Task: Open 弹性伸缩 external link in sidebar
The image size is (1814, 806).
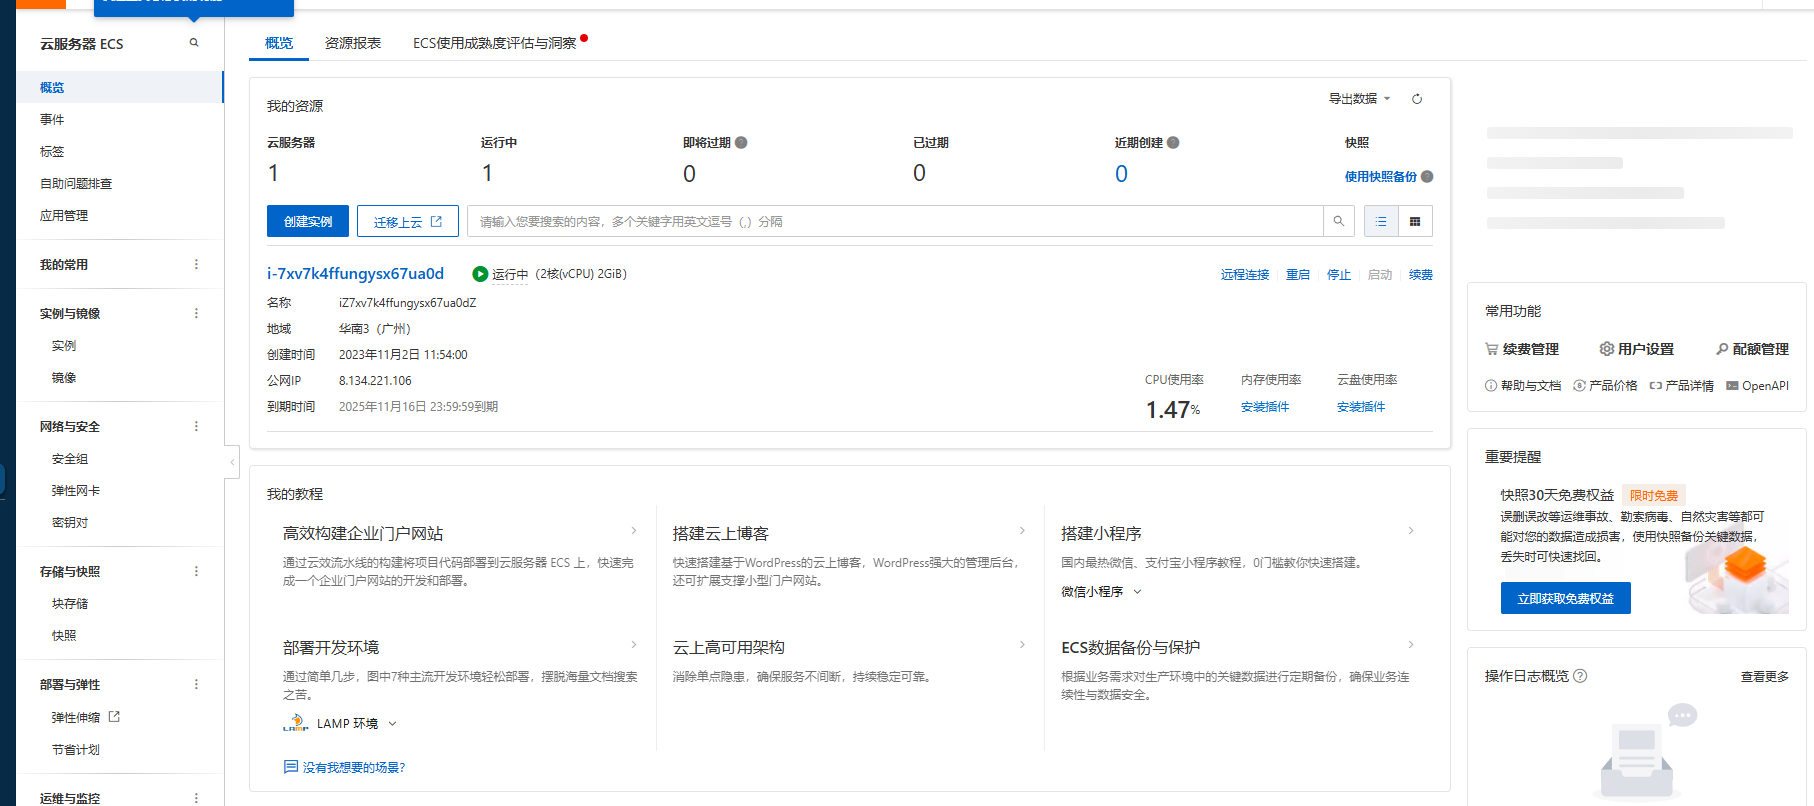Action: tap(85, 717)
